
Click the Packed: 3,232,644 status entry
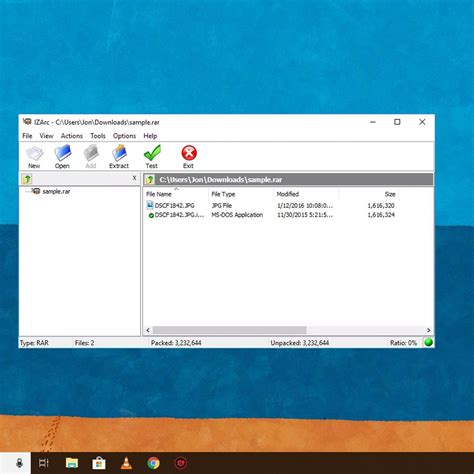pyautogui.click(x=176, y=343)
